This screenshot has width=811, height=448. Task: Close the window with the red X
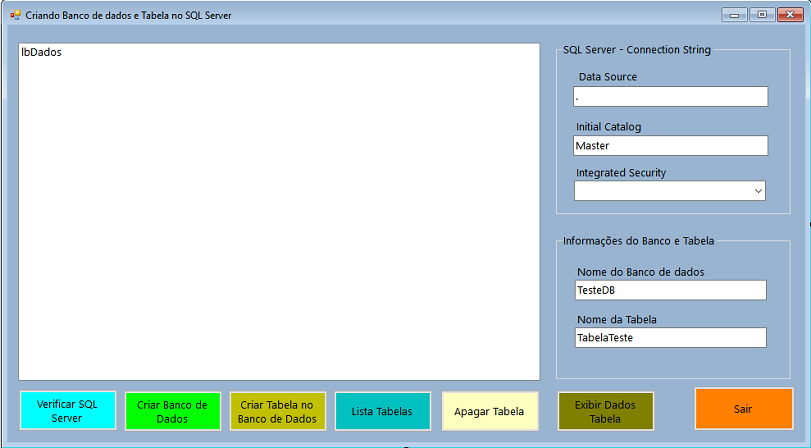[x=790, y=14]
